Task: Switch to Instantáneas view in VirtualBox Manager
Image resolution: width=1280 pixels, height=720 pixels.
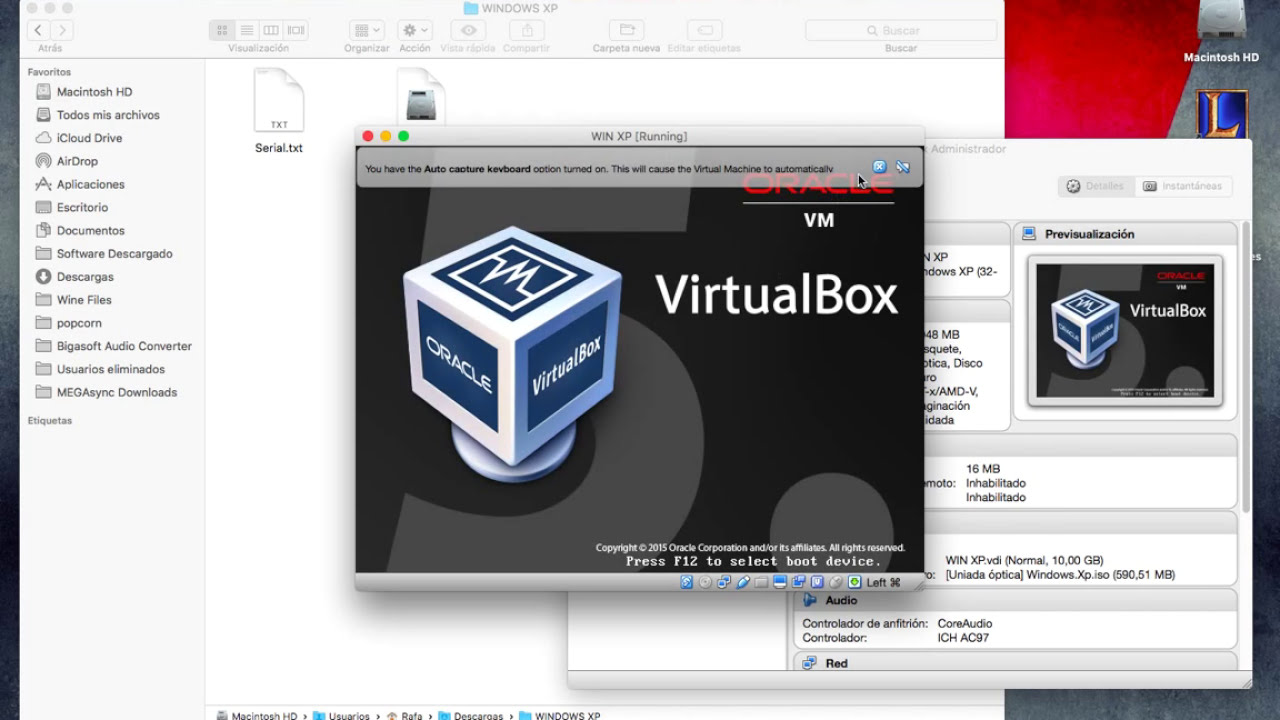Action: pos(1183,186)
